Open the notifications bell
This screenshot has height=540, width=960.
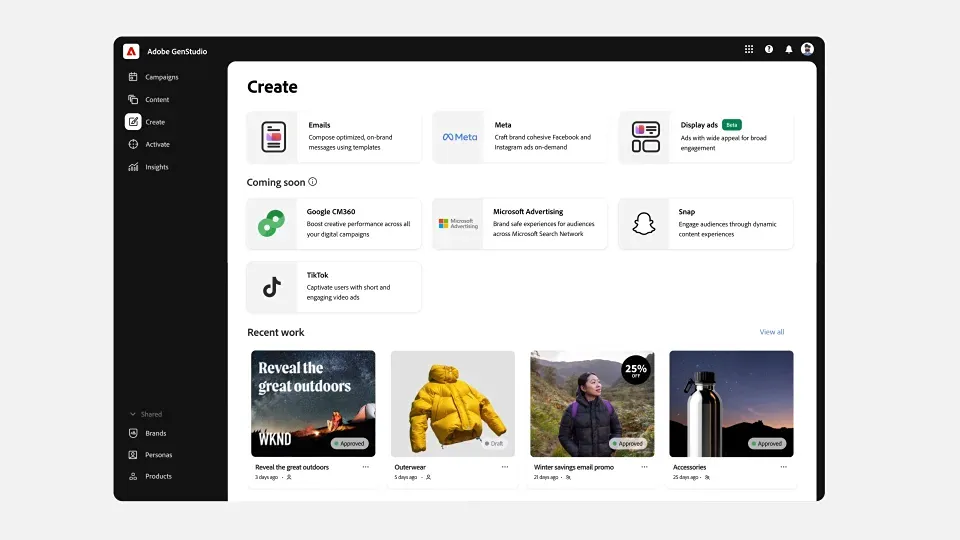point(789,49)
